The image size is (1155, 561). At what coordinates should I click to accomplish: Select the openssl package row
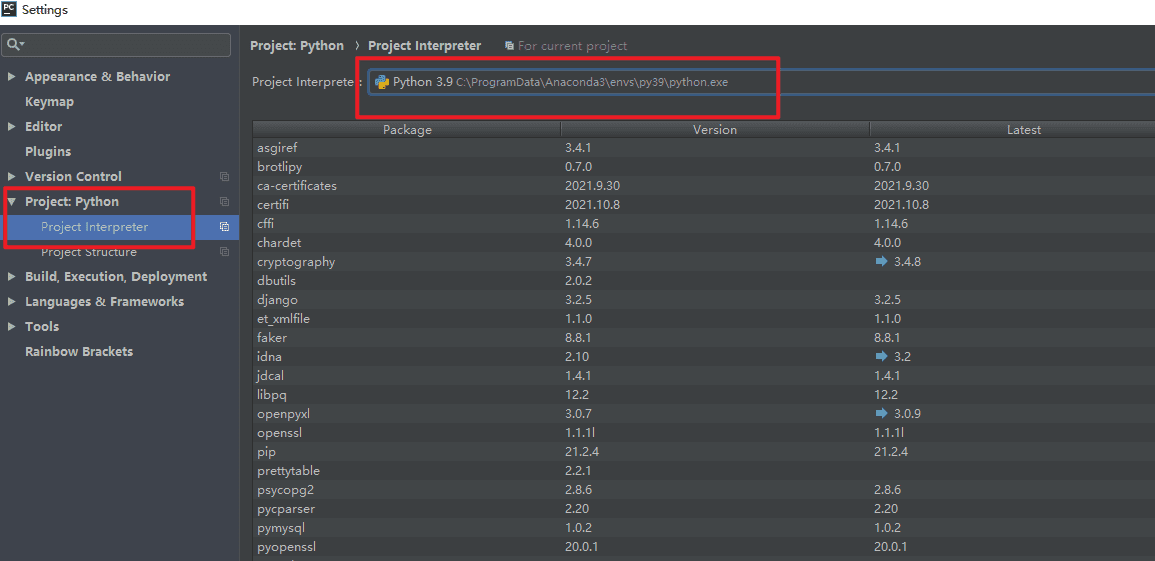pyautogui.click(x=703, y=433)
